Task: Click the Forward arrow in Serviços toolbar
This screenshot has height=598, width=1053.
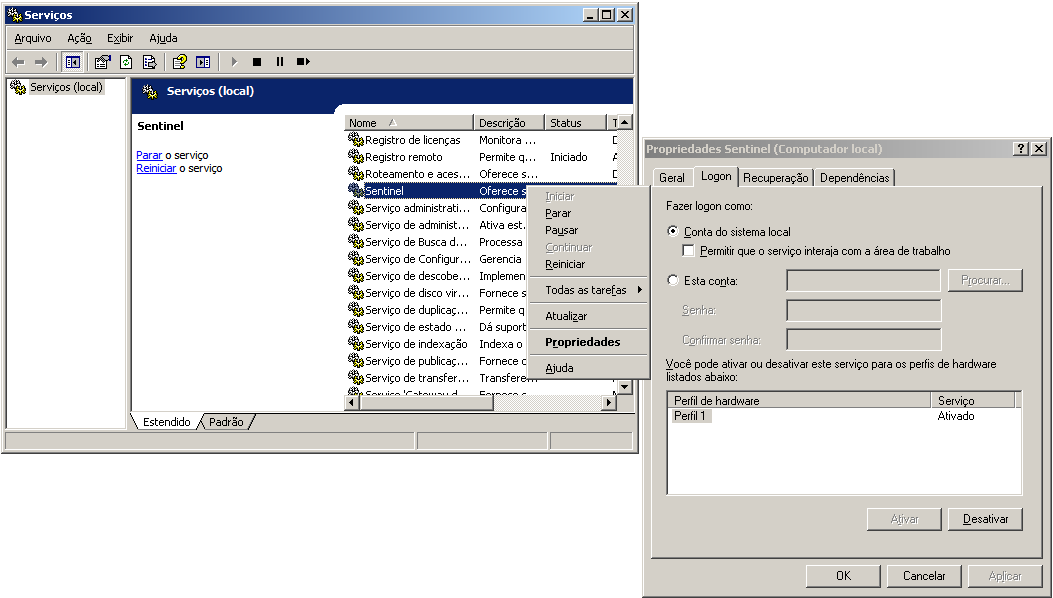Action: [x=41, y=62]
